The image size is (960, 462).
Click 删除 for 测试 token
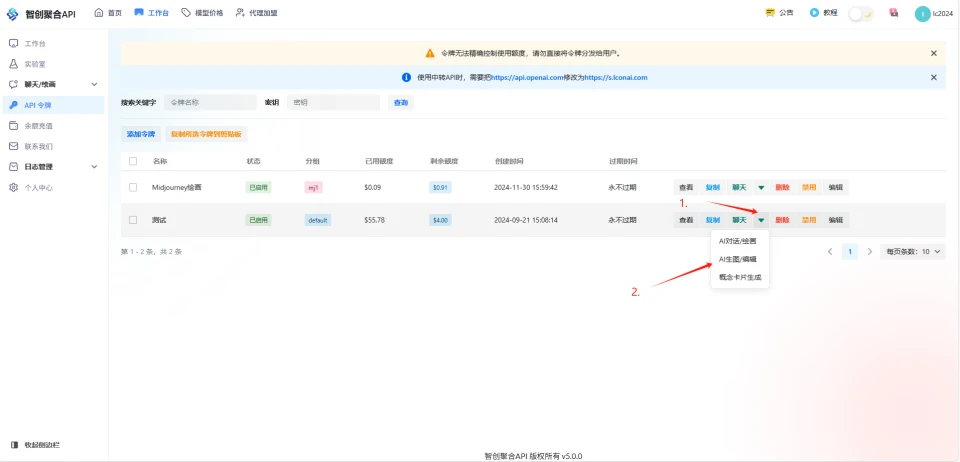pos(782,220)
